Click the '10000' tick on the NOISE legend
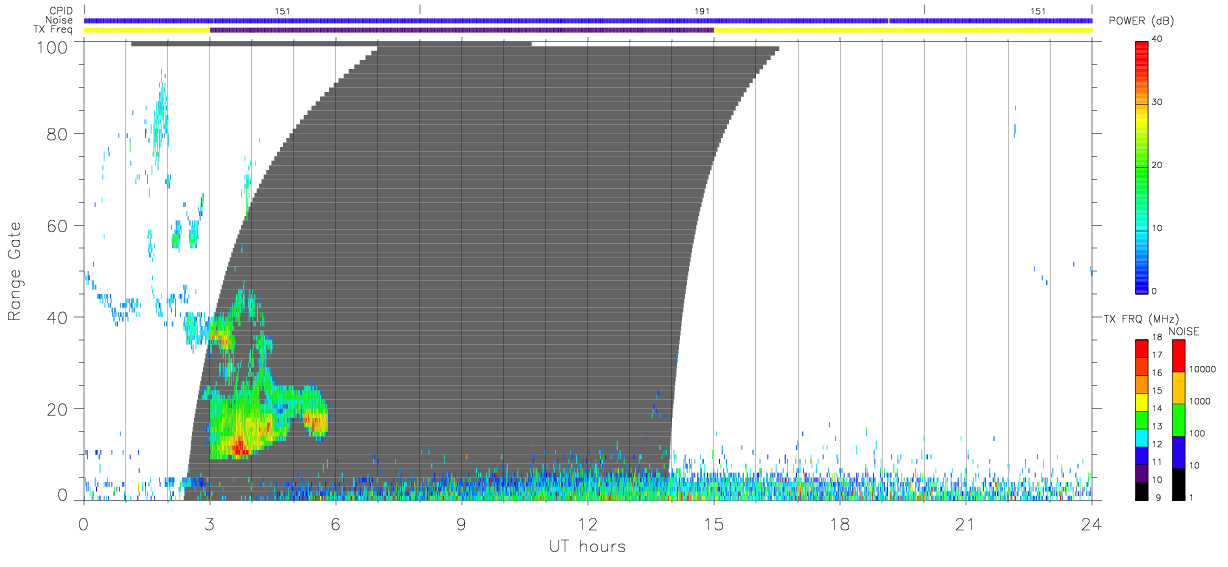 click(1202, 369)
